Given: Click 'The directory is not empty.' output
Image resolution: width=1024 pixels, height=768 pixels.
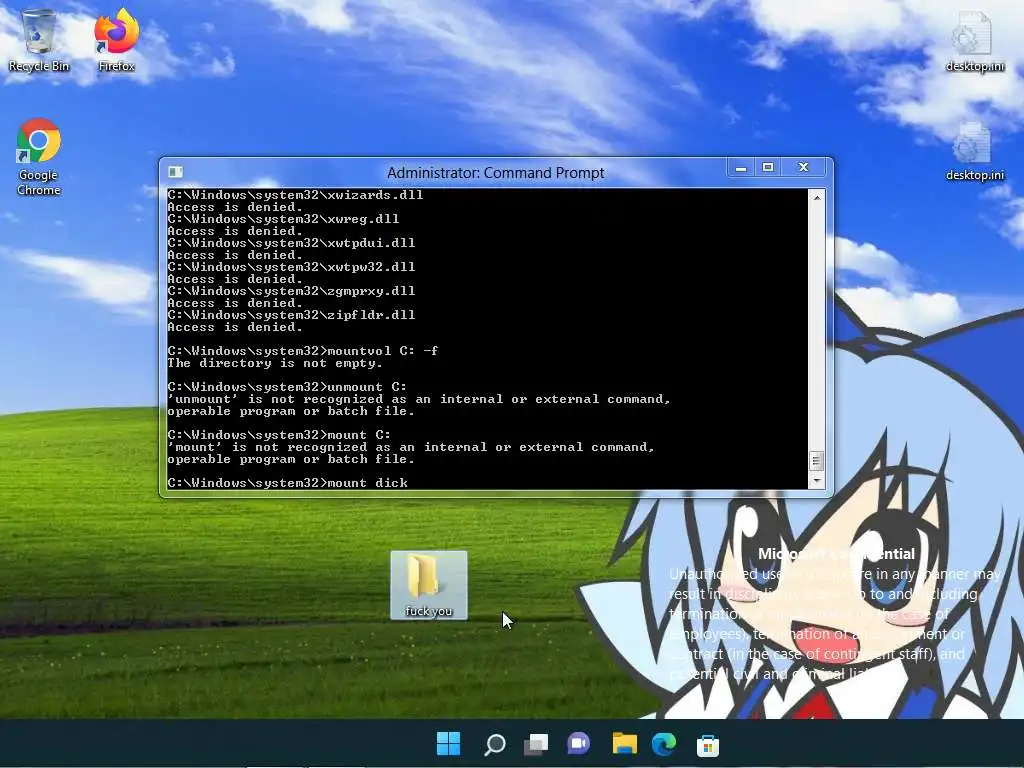Looking at the screenshot, I should [274, 363].
